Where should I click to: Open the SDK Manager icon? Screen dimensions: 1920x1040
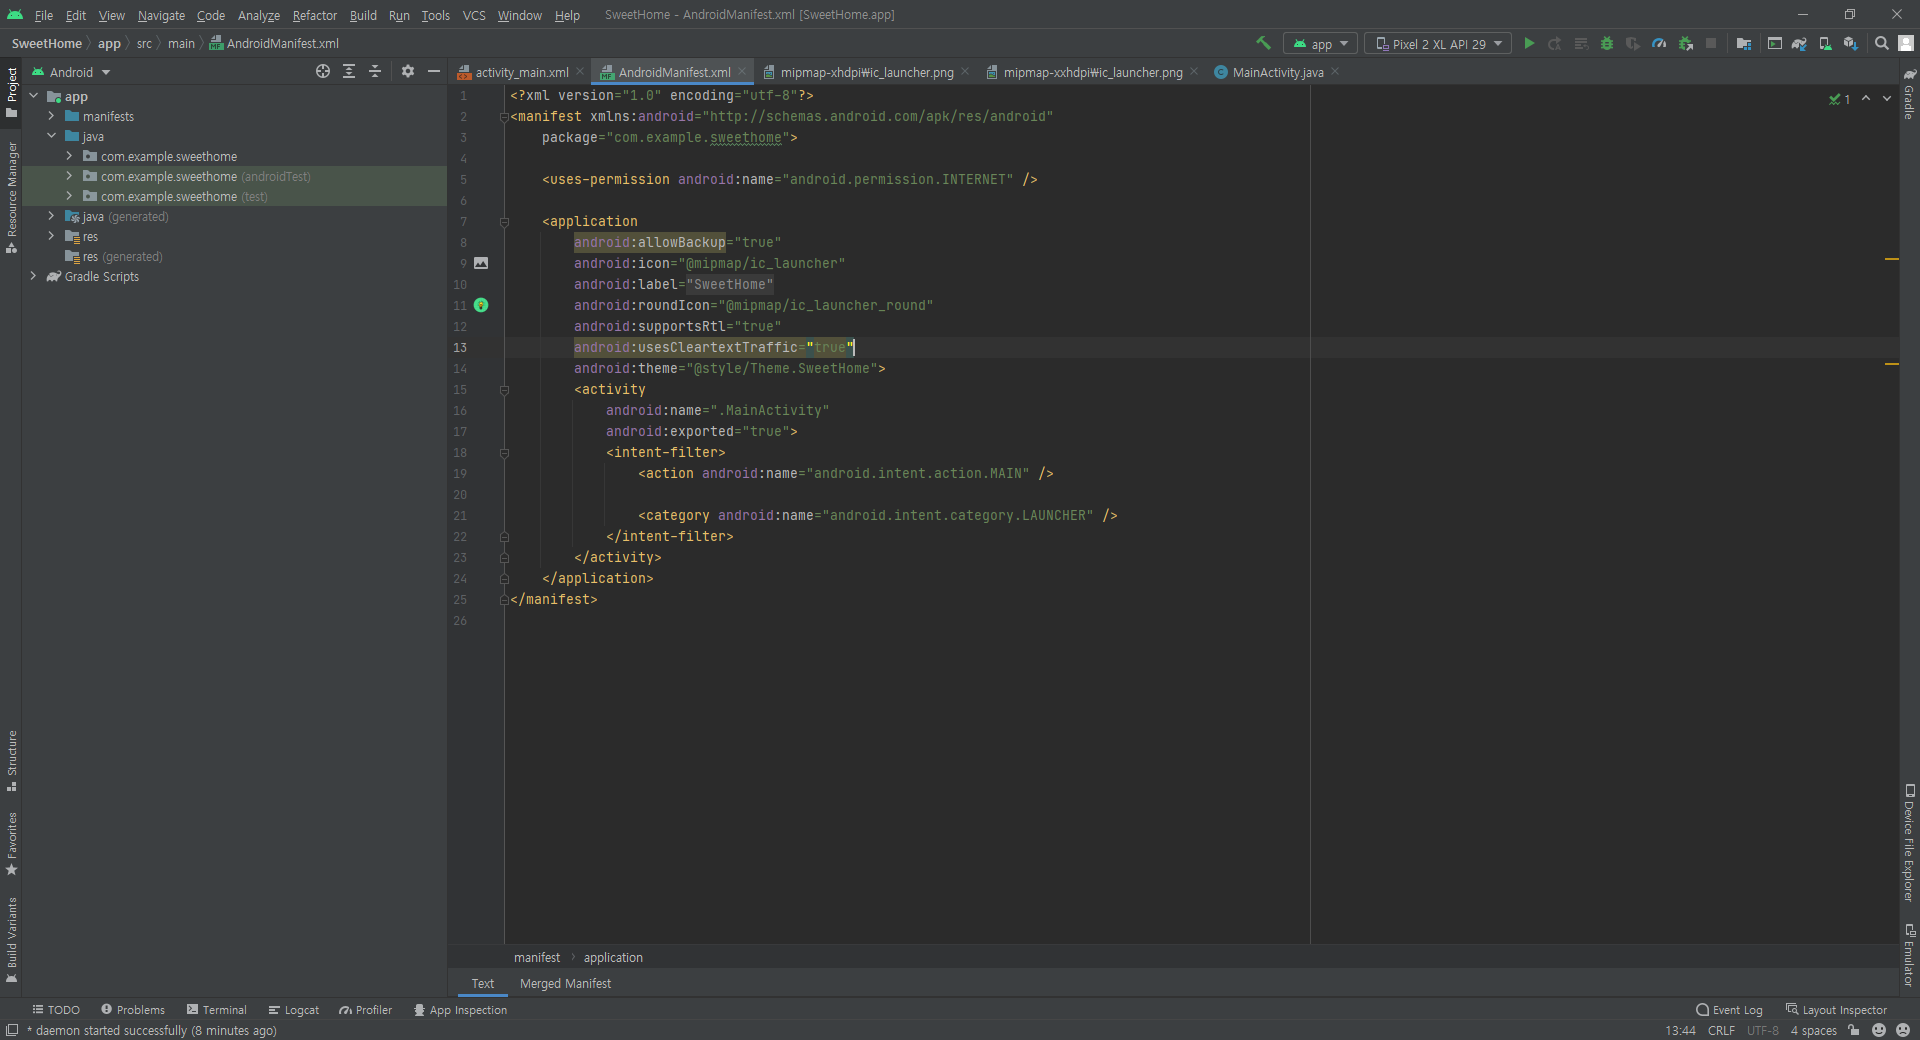point(1850,44)
